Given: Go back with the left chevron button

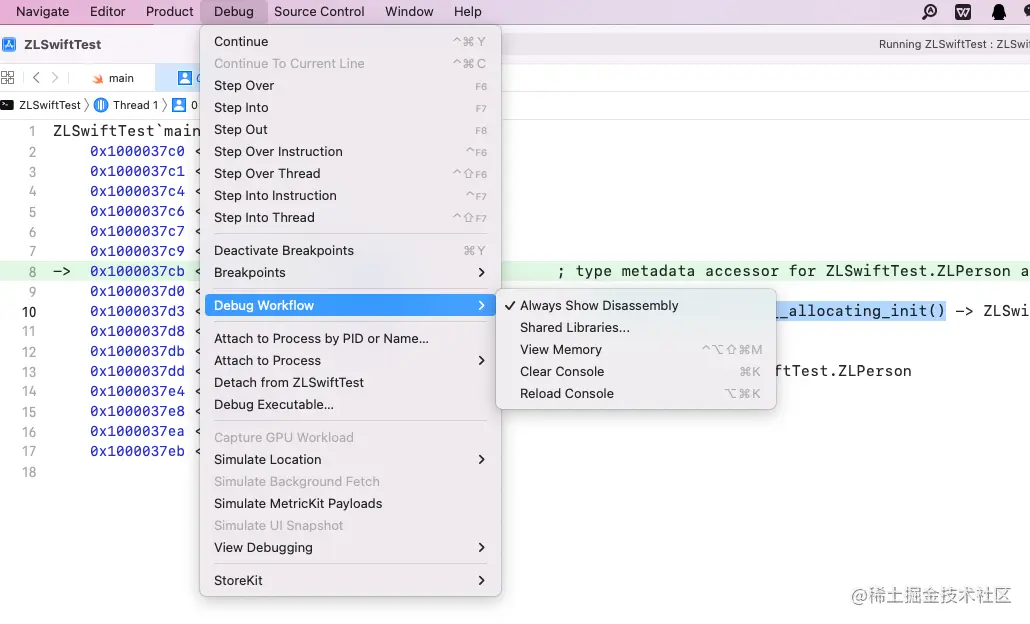Looking at the screenshot, I should (x=36, y=78).
